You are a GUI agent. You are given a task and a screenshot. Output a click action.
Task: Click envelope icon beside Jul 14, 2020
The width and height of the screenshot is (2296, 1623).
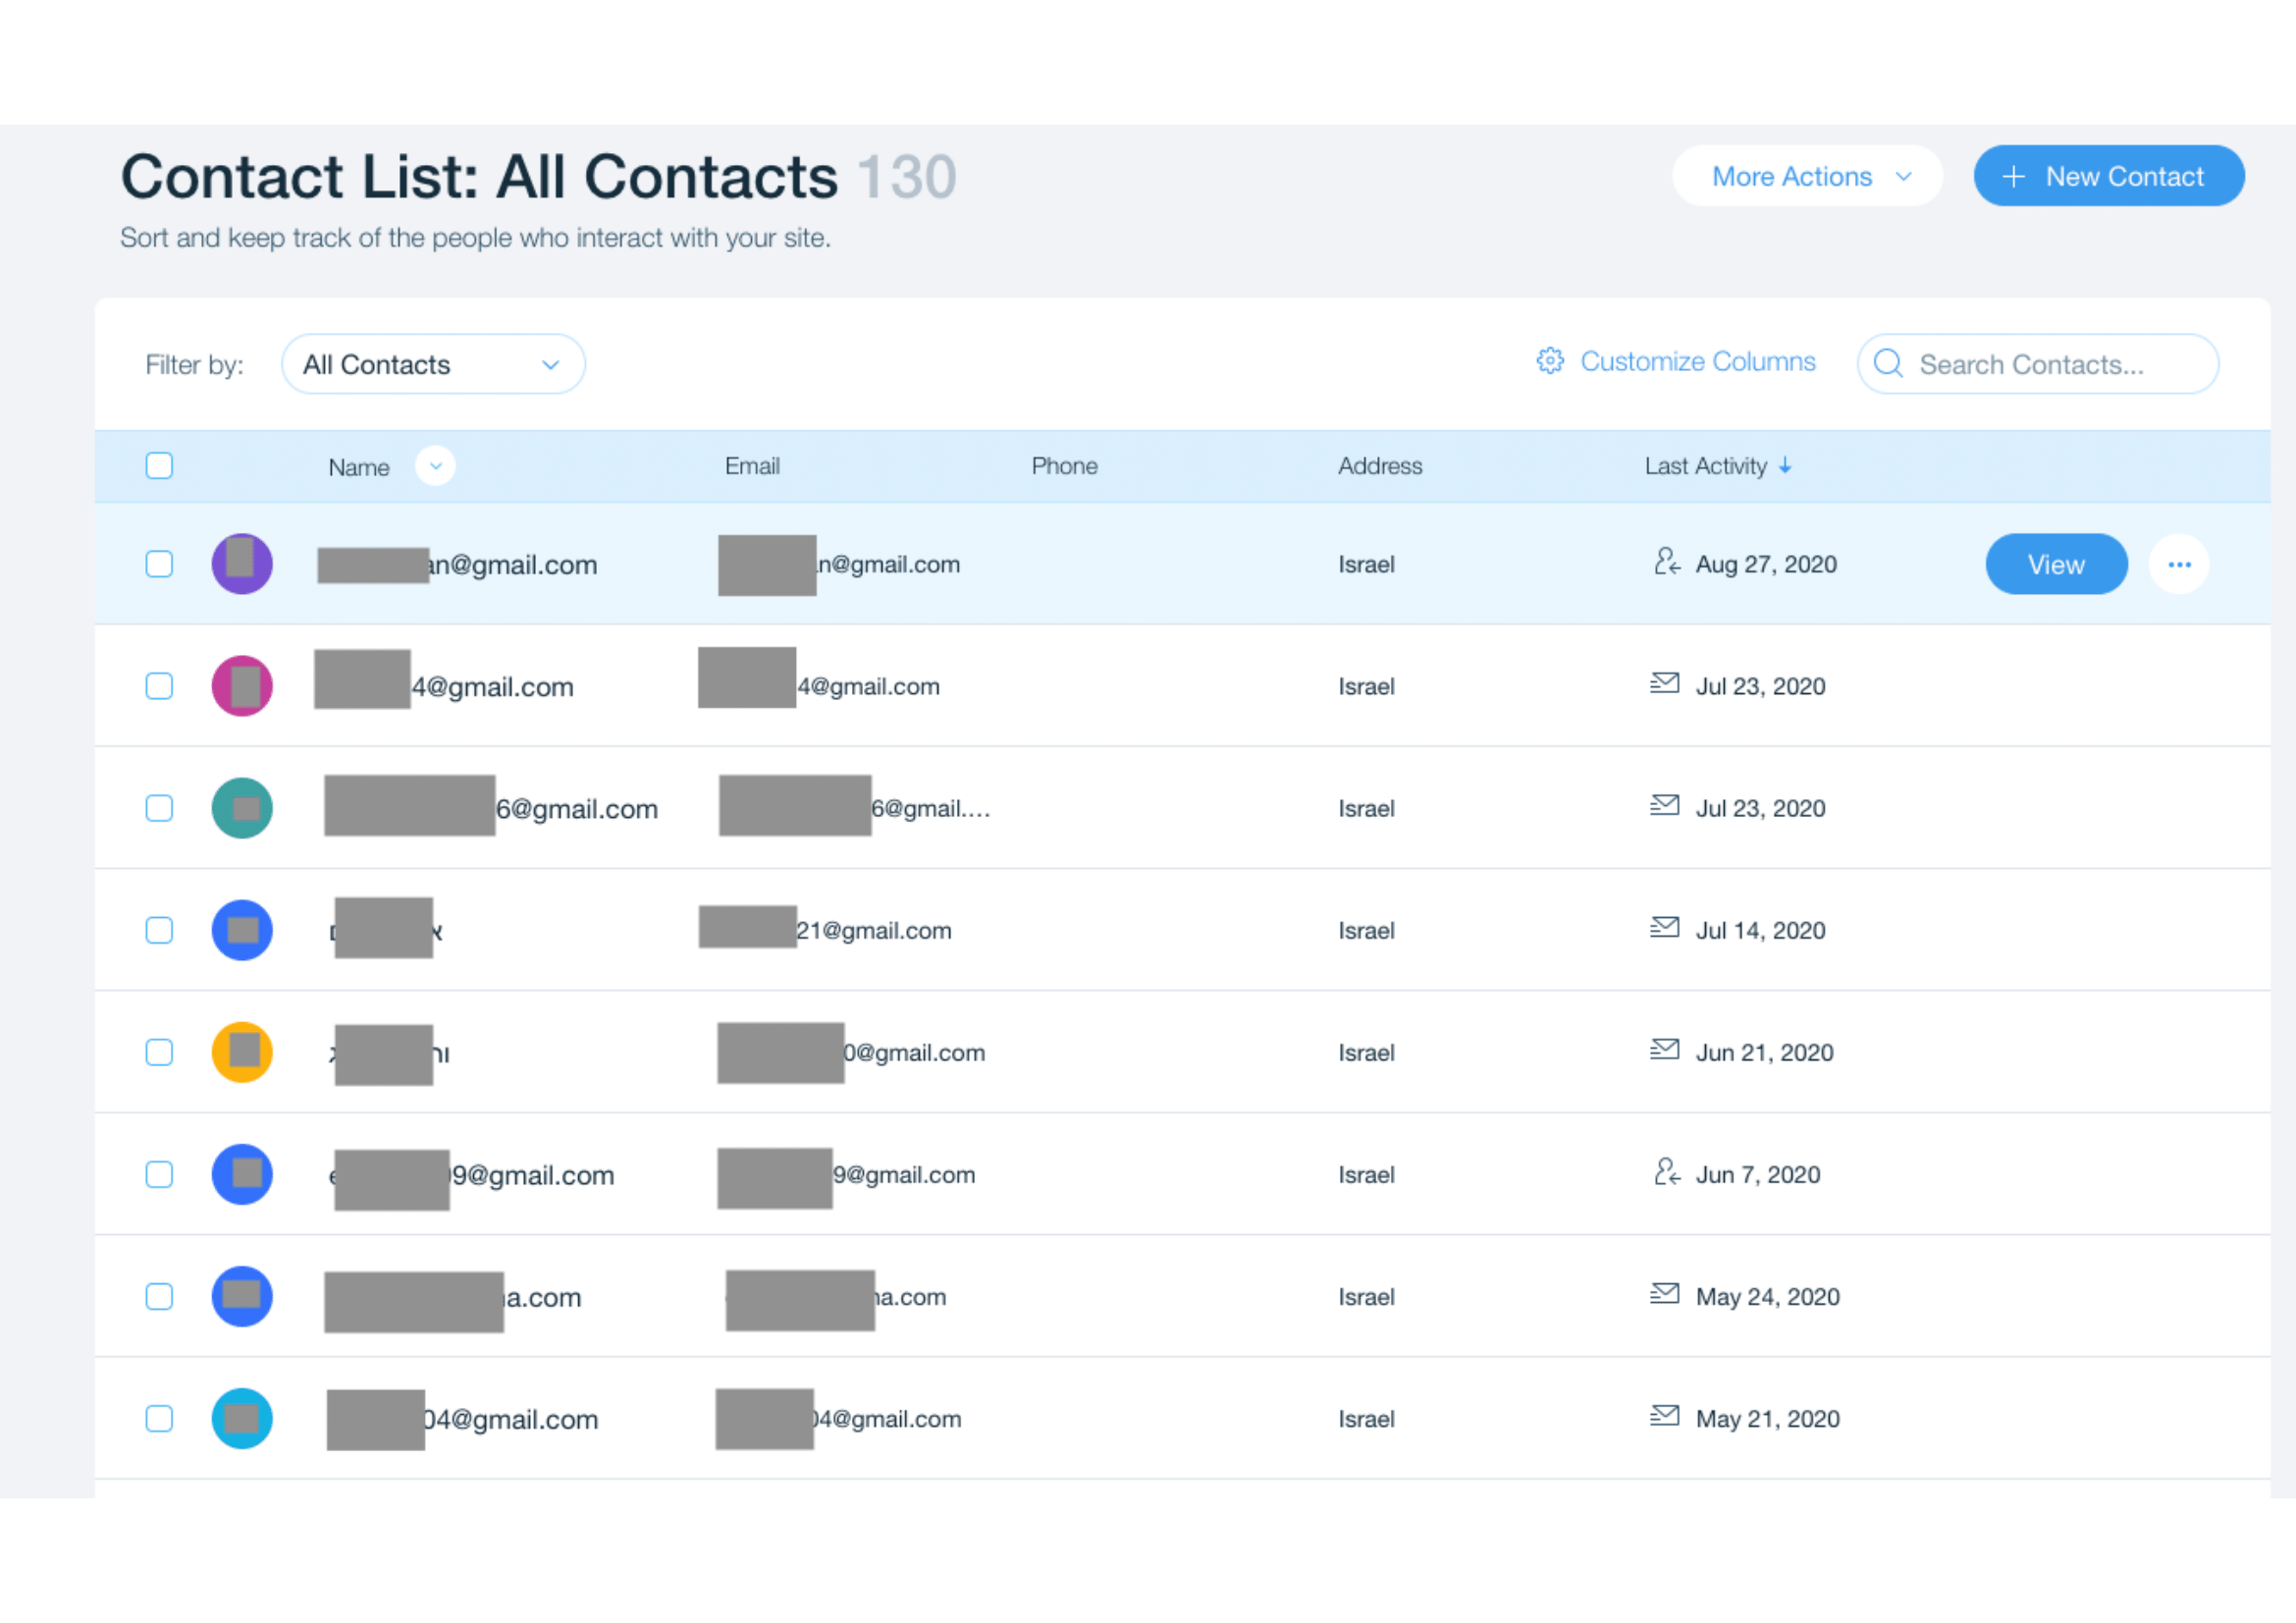pyautogui.click(x=1664, y=928)
